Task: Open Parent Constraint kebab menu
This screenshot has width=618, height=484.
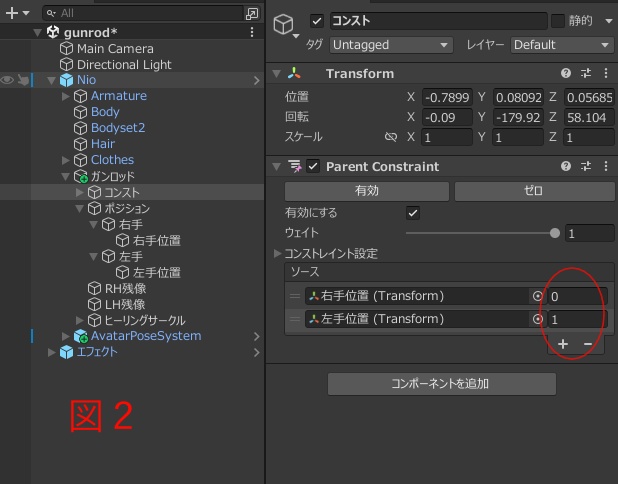Action: click(606, 166)
